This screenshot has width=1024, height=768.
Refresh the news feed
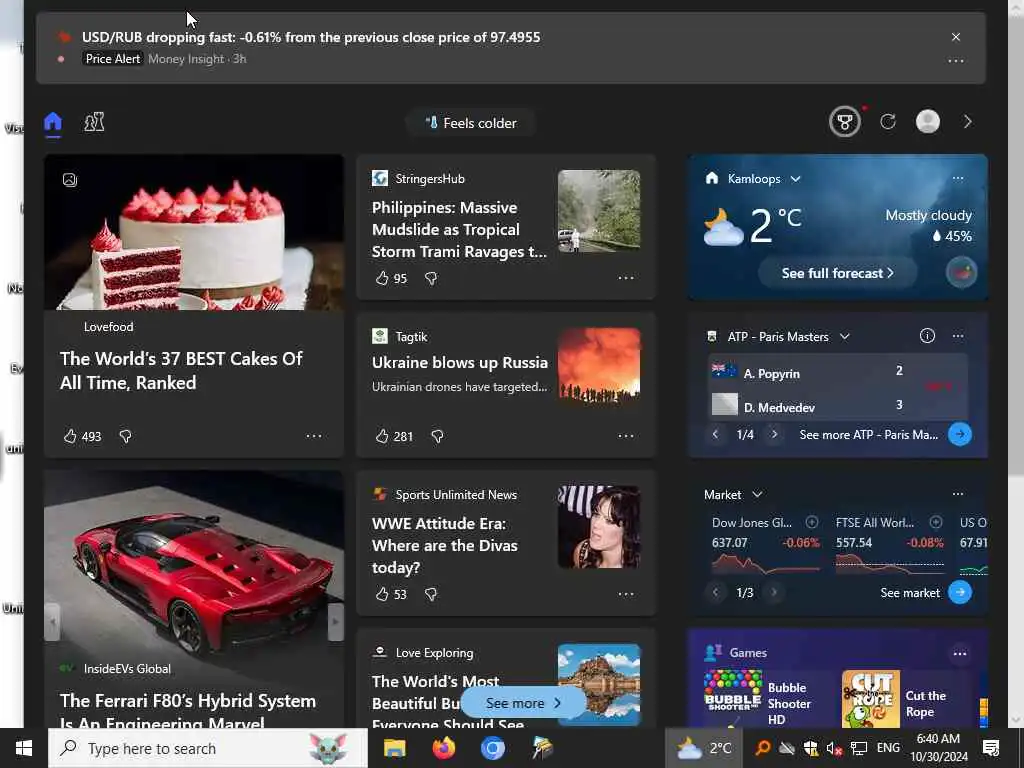888,121
